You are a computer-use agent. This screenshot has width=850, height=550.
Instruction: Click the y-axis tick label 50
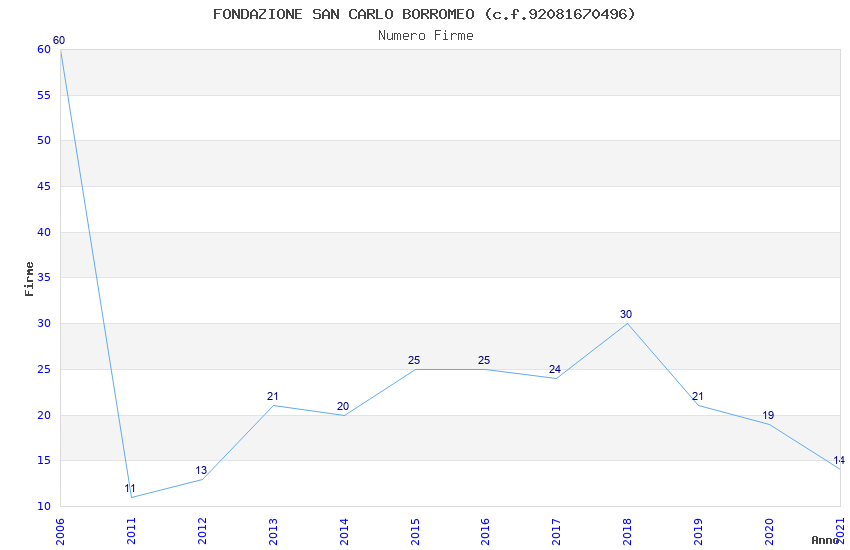(44, 140)
